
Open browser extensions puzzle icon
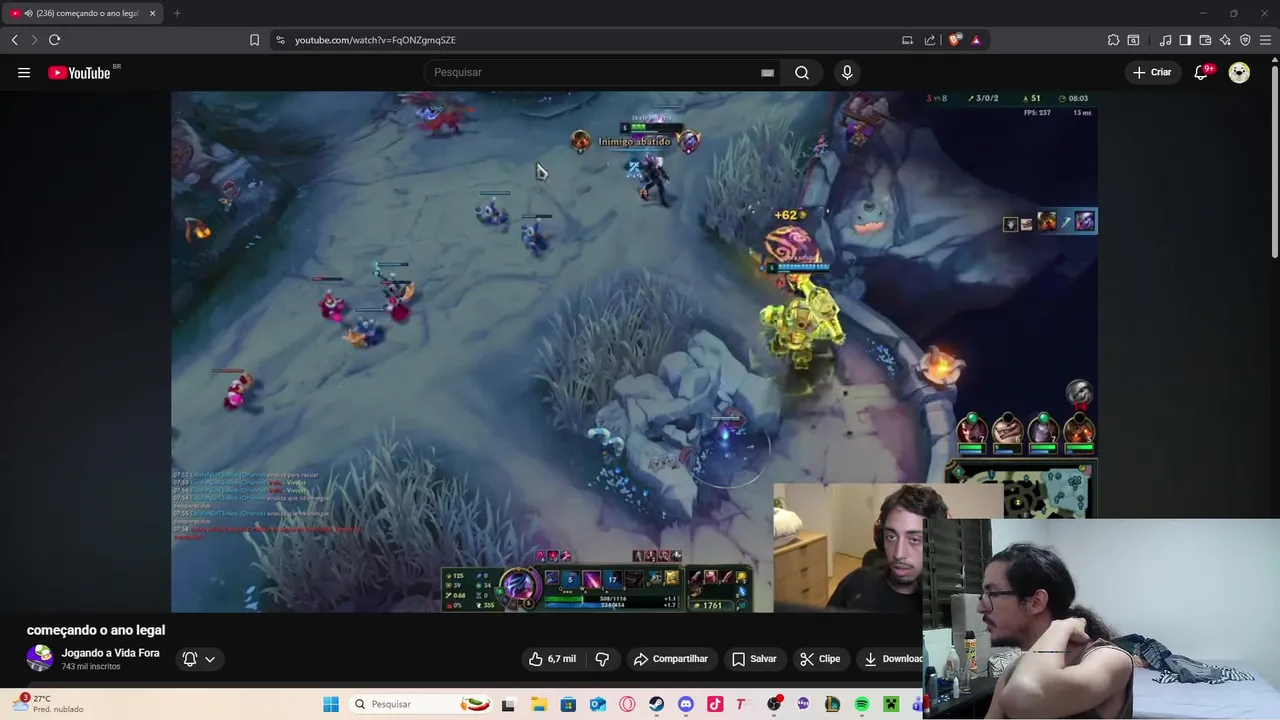[1113, 40]
